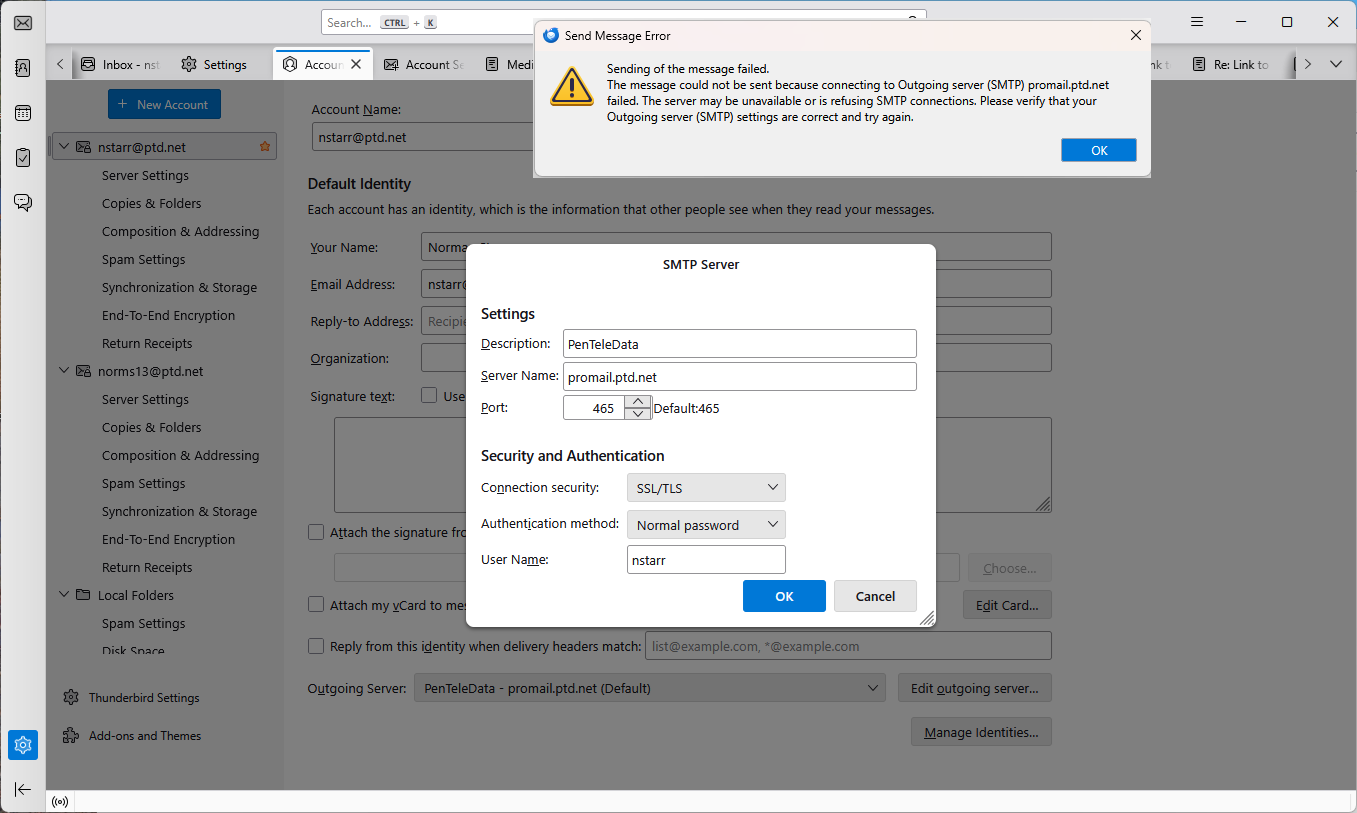Image resolution: width=1357 pixels, height=813 pixels.
Task: Open Synchronization & Storage under norms13@ptd.net
Action: (179, 511)
